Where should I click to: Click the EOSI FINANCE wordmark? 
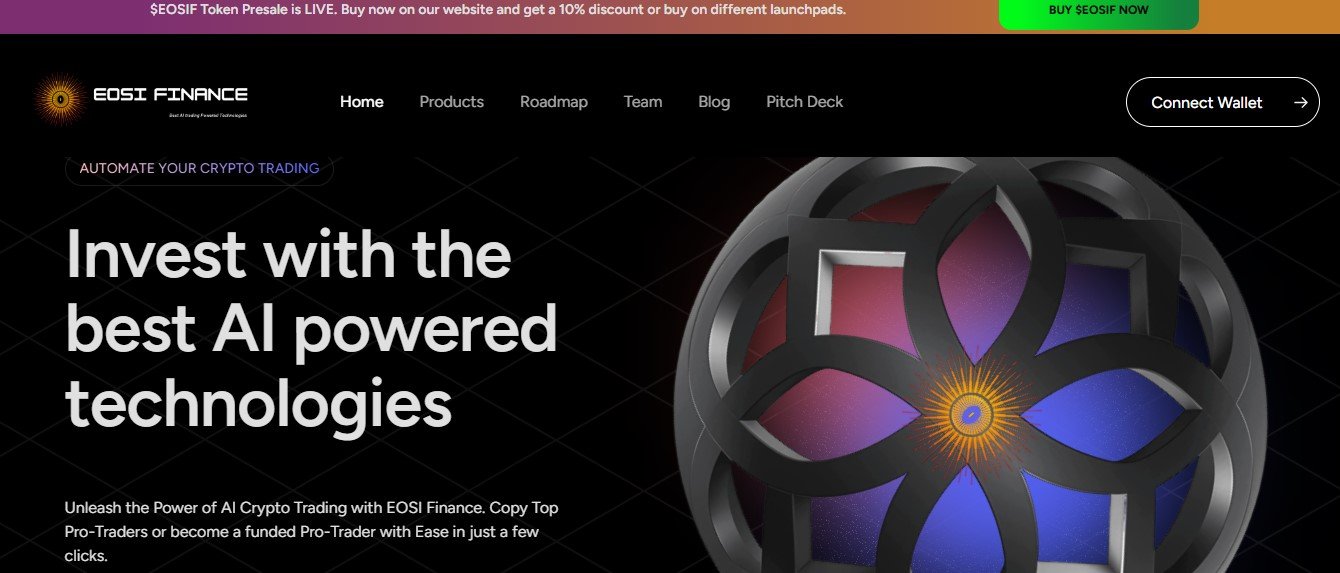click(x=170, y=95)
